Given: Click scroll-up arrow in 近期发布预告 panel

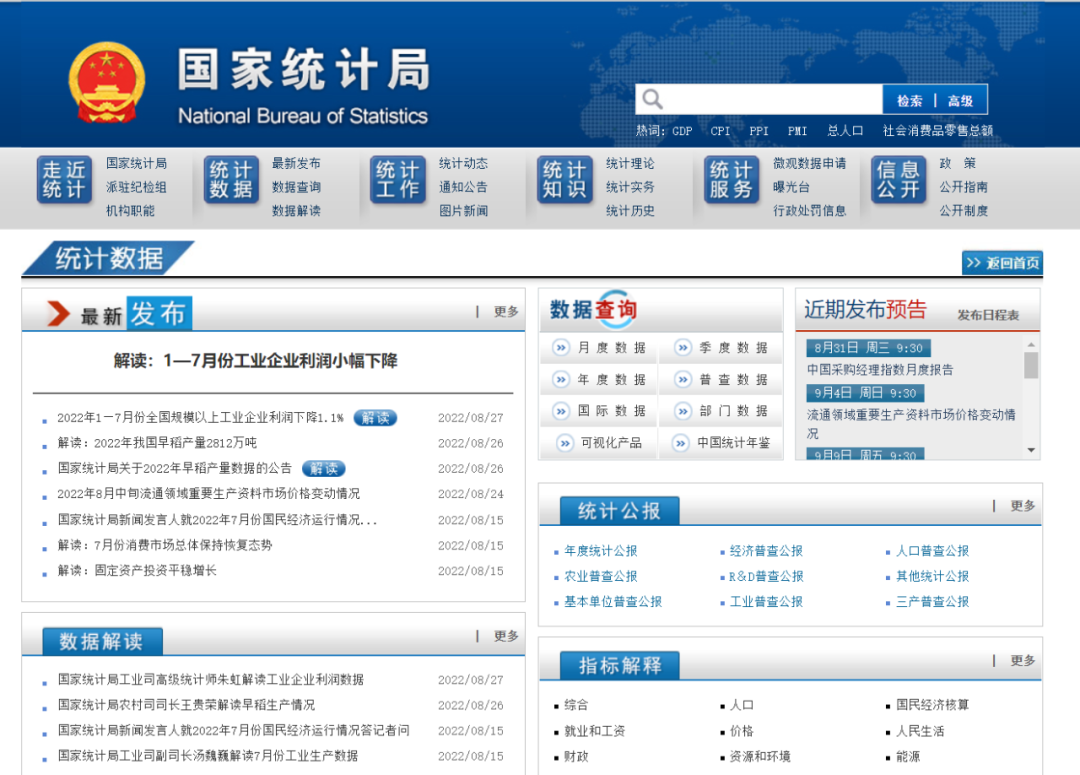Looking at the screenshot, I should [x=1031, y=344].
